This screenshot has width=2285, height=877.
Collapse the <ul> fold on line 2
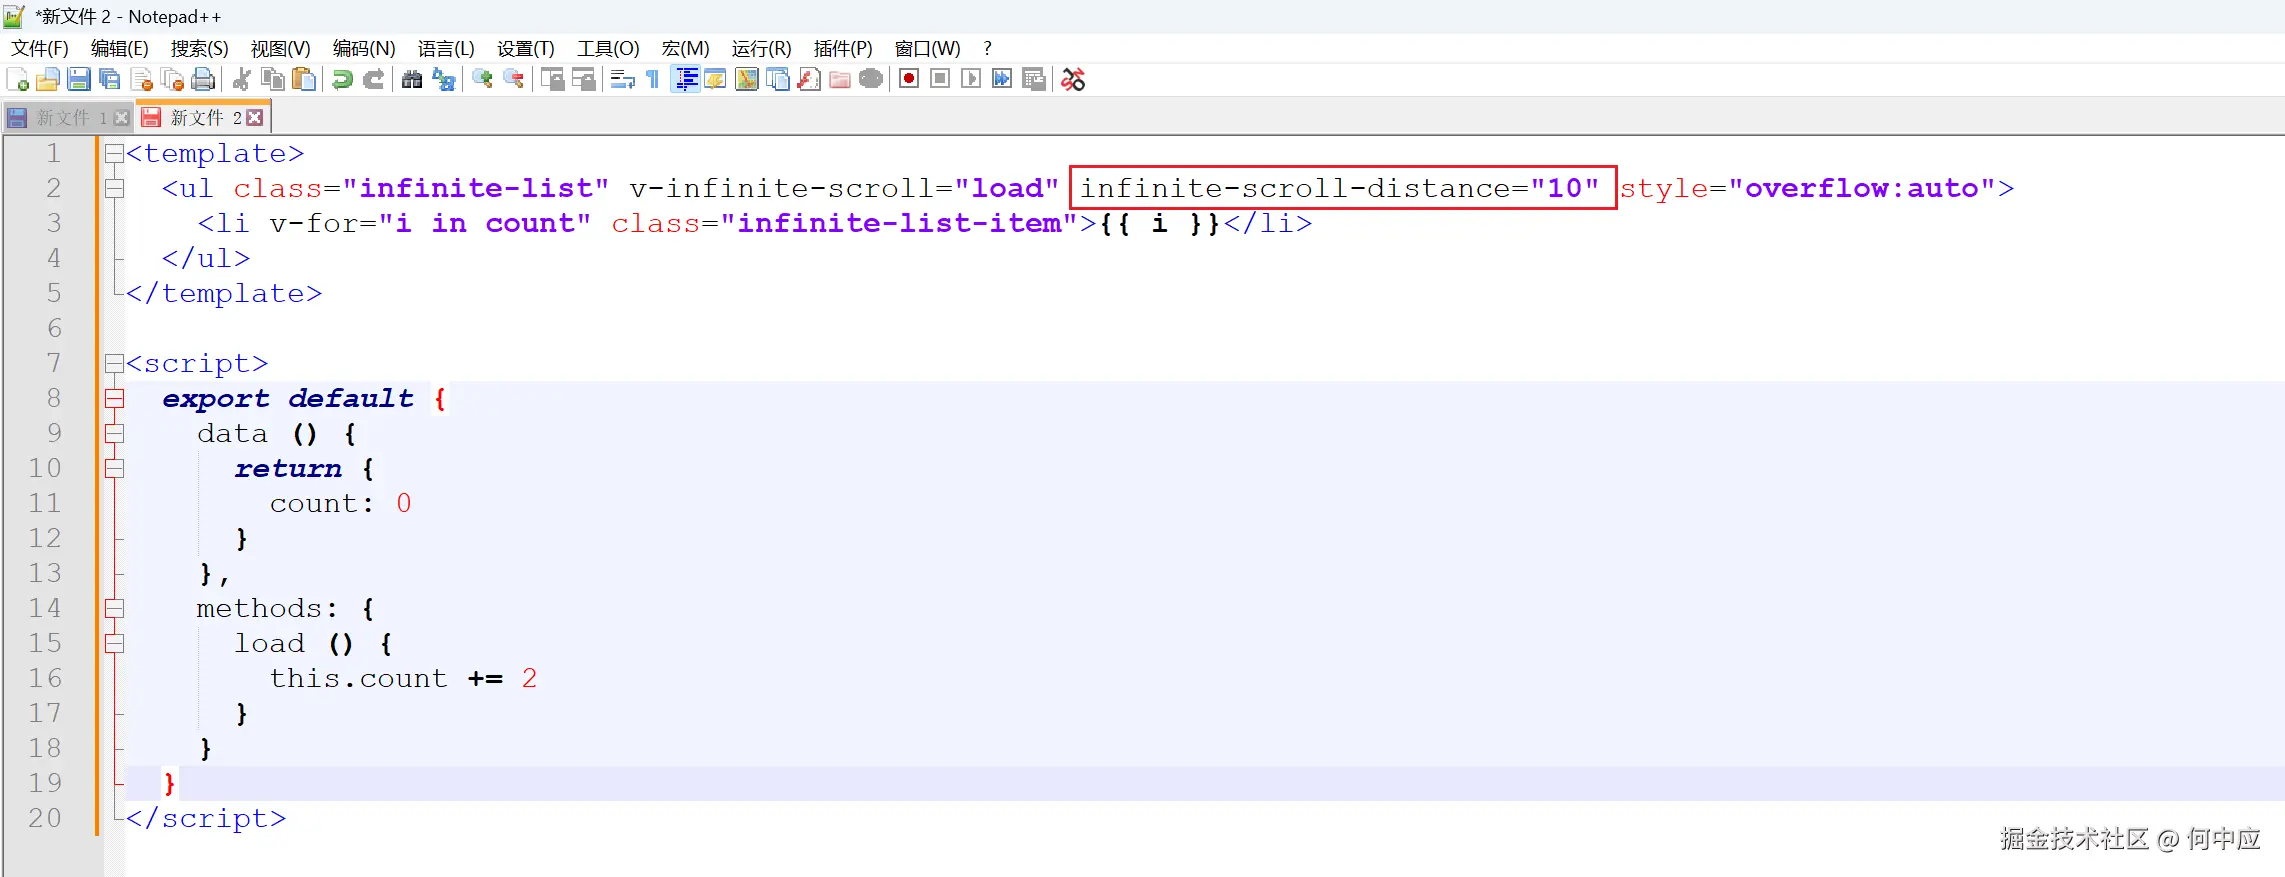[115, 188]
